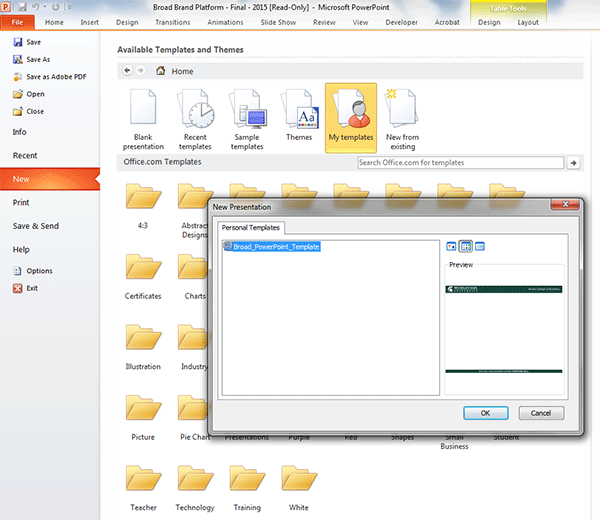
Task: Open Sample templates
Action: point(247,119)
